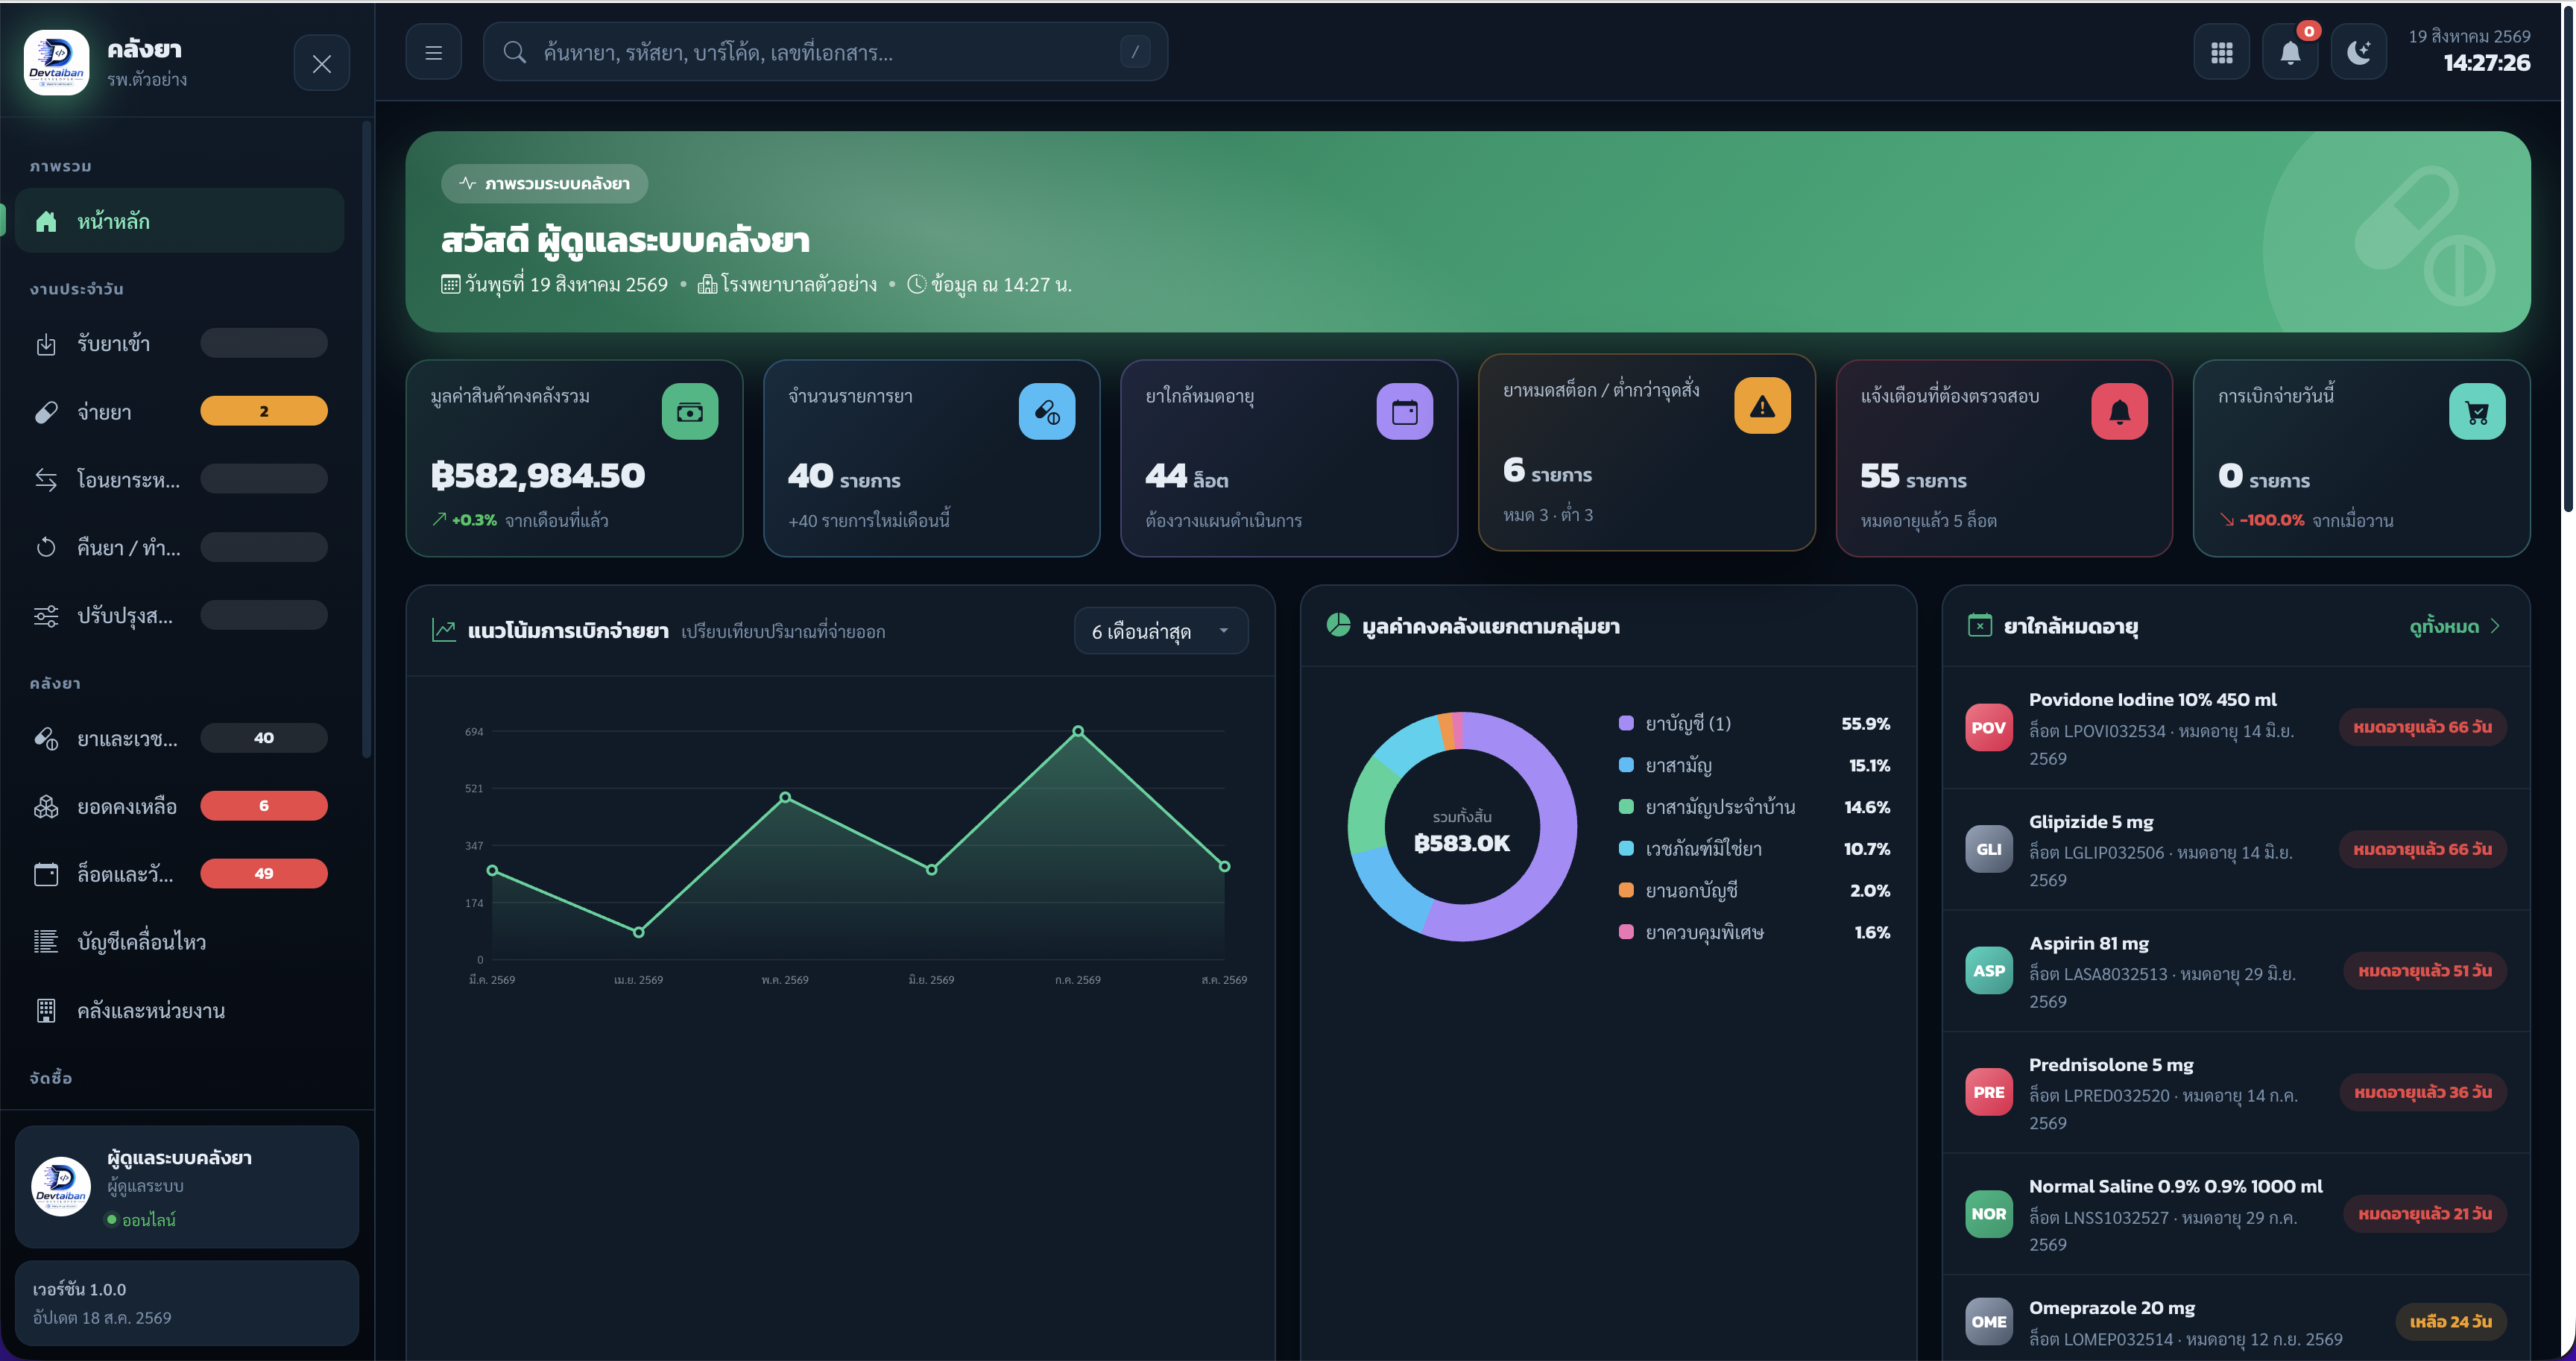The width and height of the screenshot is (2576, 1361).
Task: Click the calendar icon beside ยาใกล้หมดอายุ list heading
Action: (1980, 625)
